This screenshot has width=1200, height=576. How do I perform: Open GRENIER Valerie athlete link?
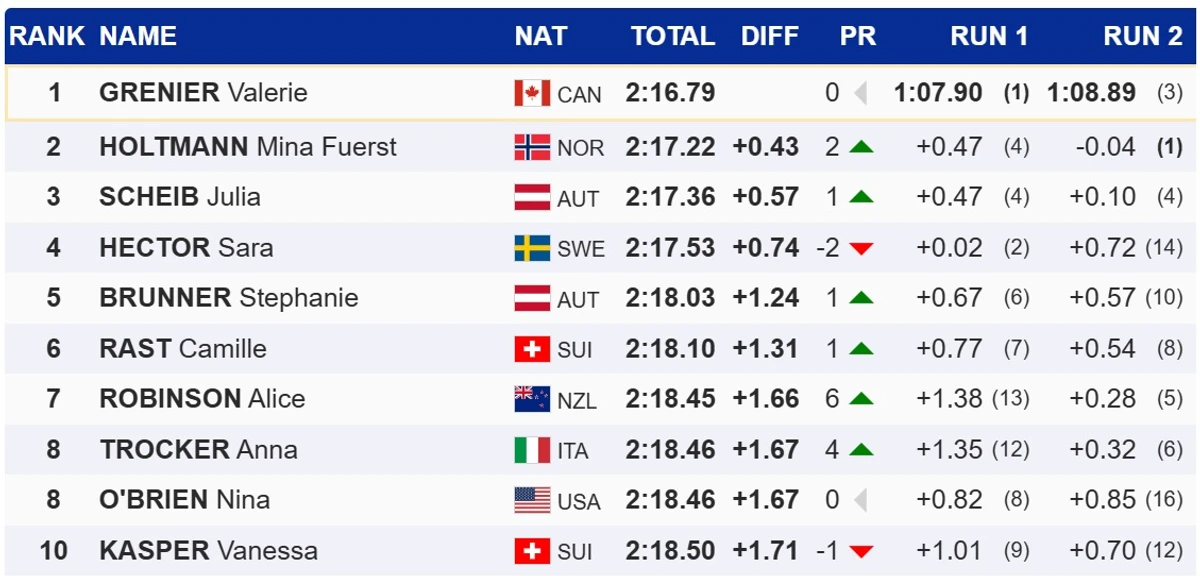(x=203, y=93)
